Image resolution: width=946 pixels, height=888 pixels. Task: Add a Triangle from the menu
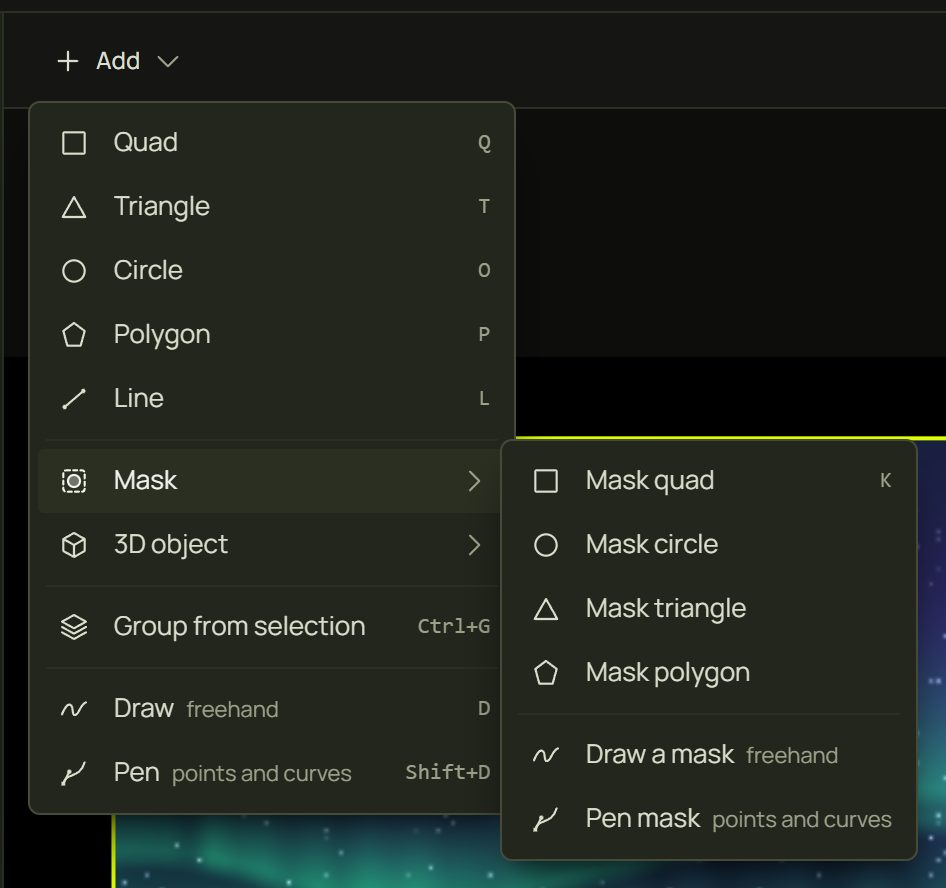272,207
